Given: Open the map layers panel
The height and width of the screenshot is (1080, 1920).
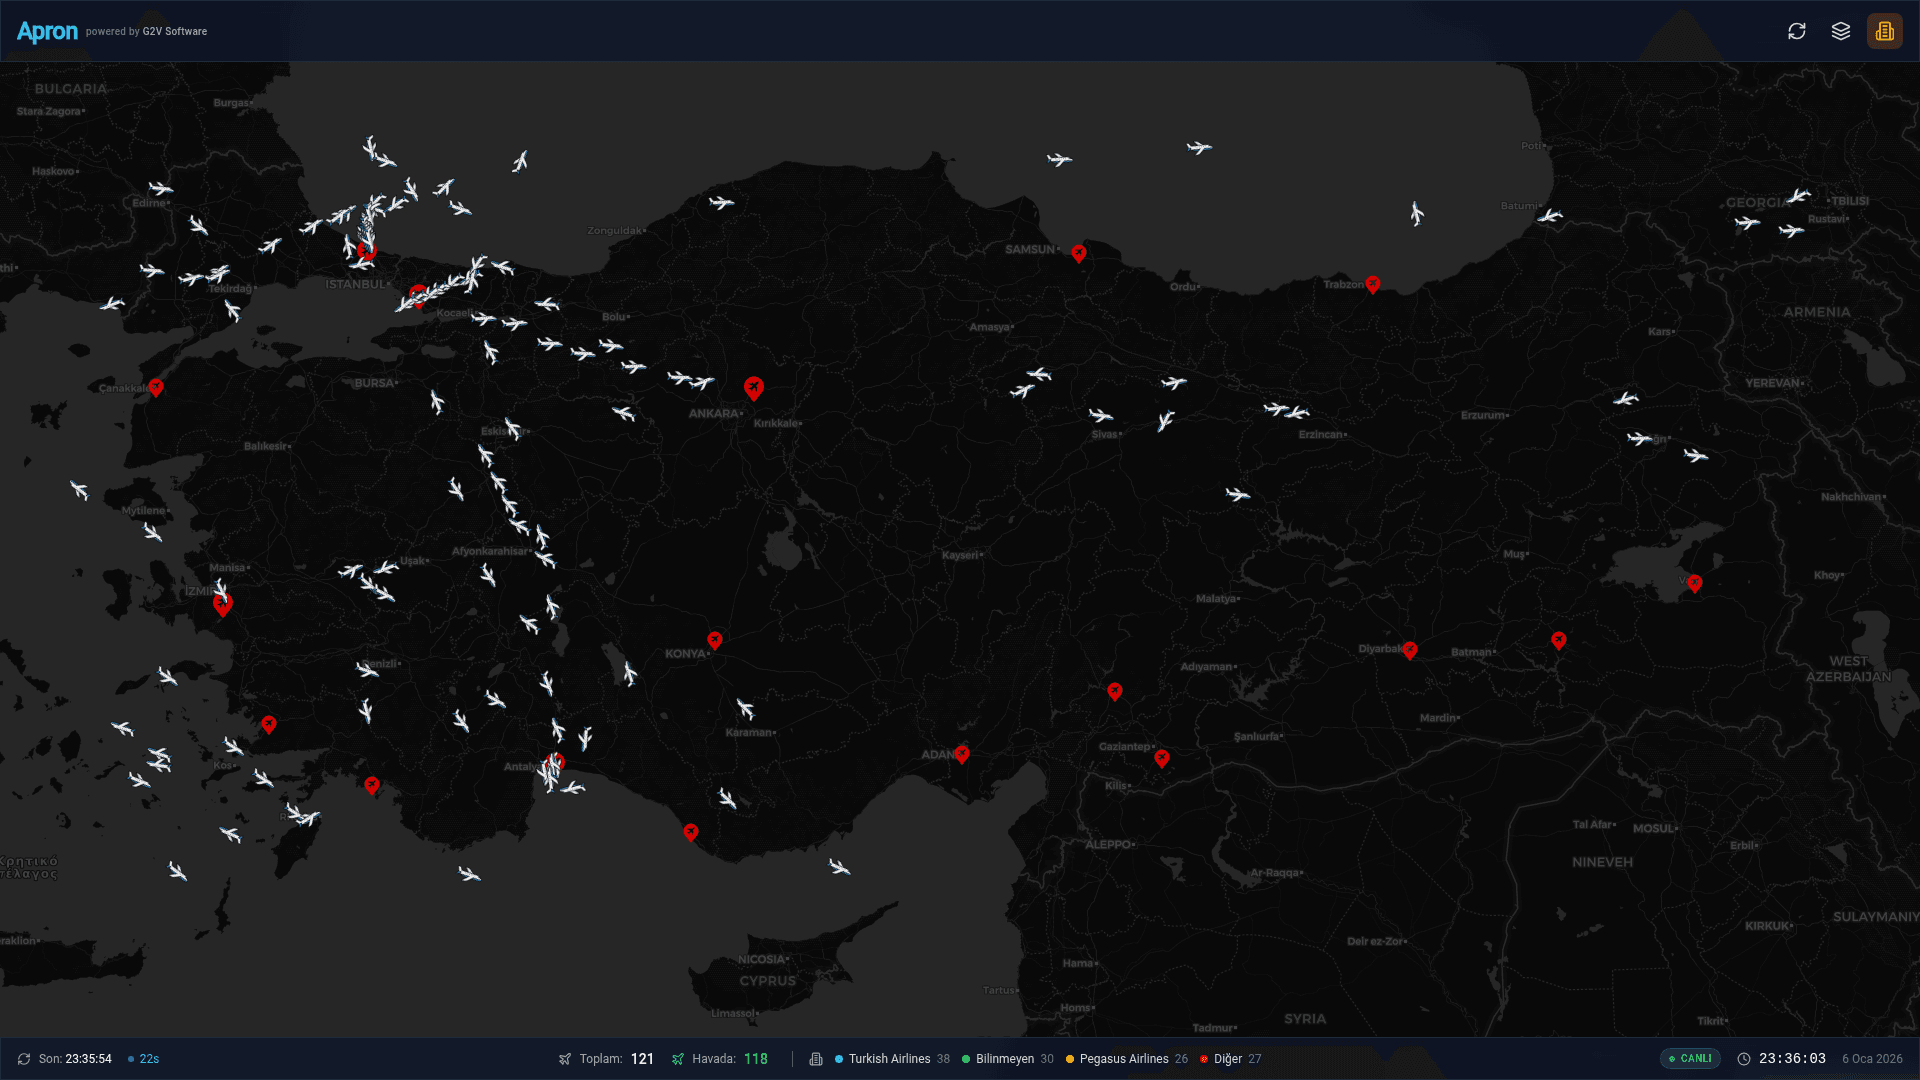Looking at the screenshot, I should point(1841,31).
